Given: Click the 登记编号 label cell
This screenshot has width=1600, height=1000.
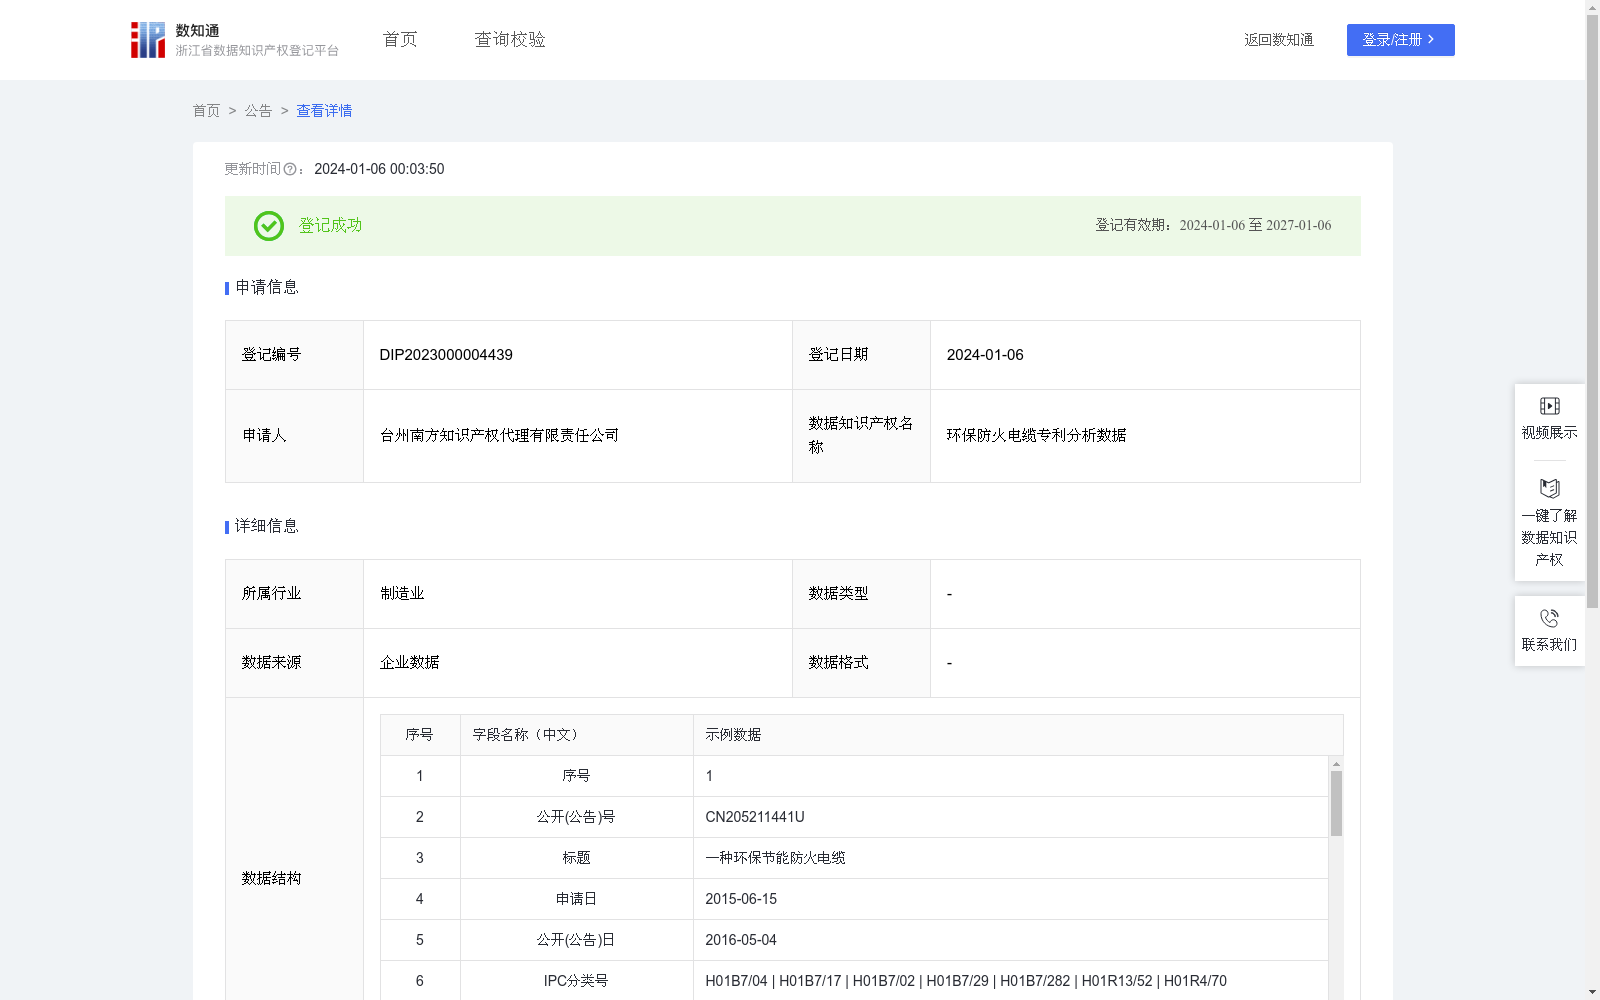Looking at the screenshot, I should coord(294,355).
